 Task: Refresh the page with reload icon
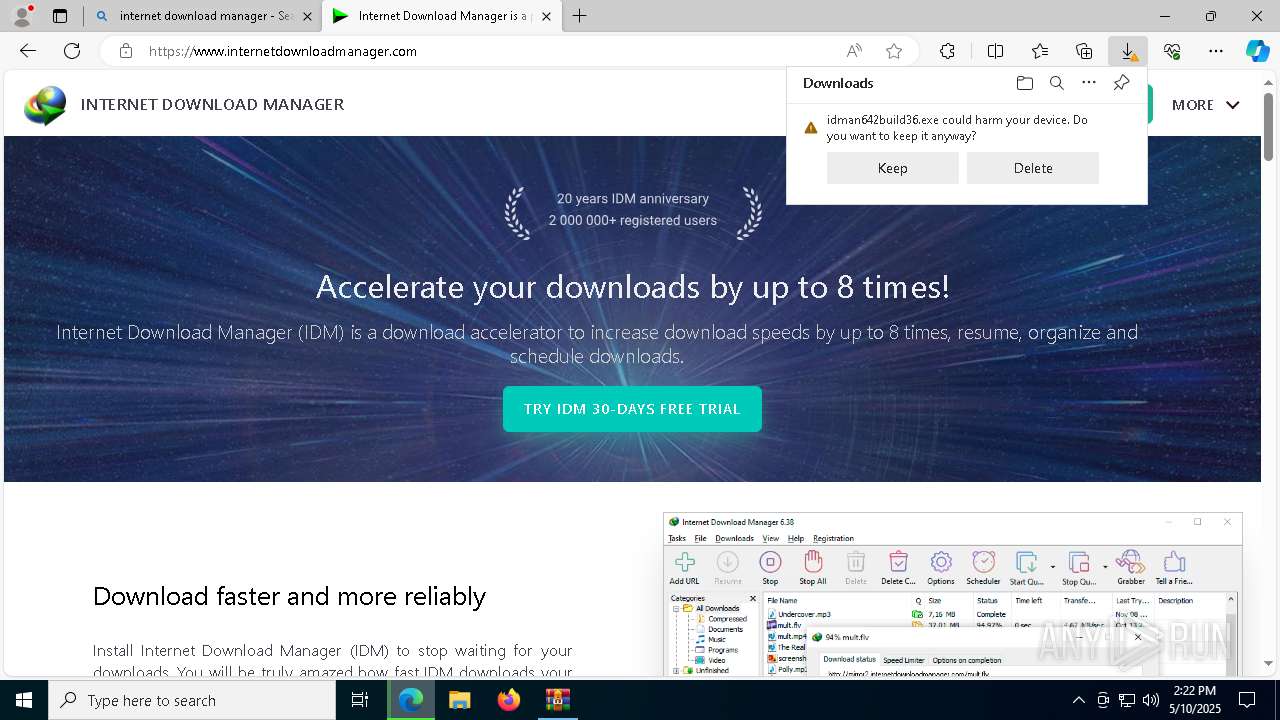[x=72, y=51]
